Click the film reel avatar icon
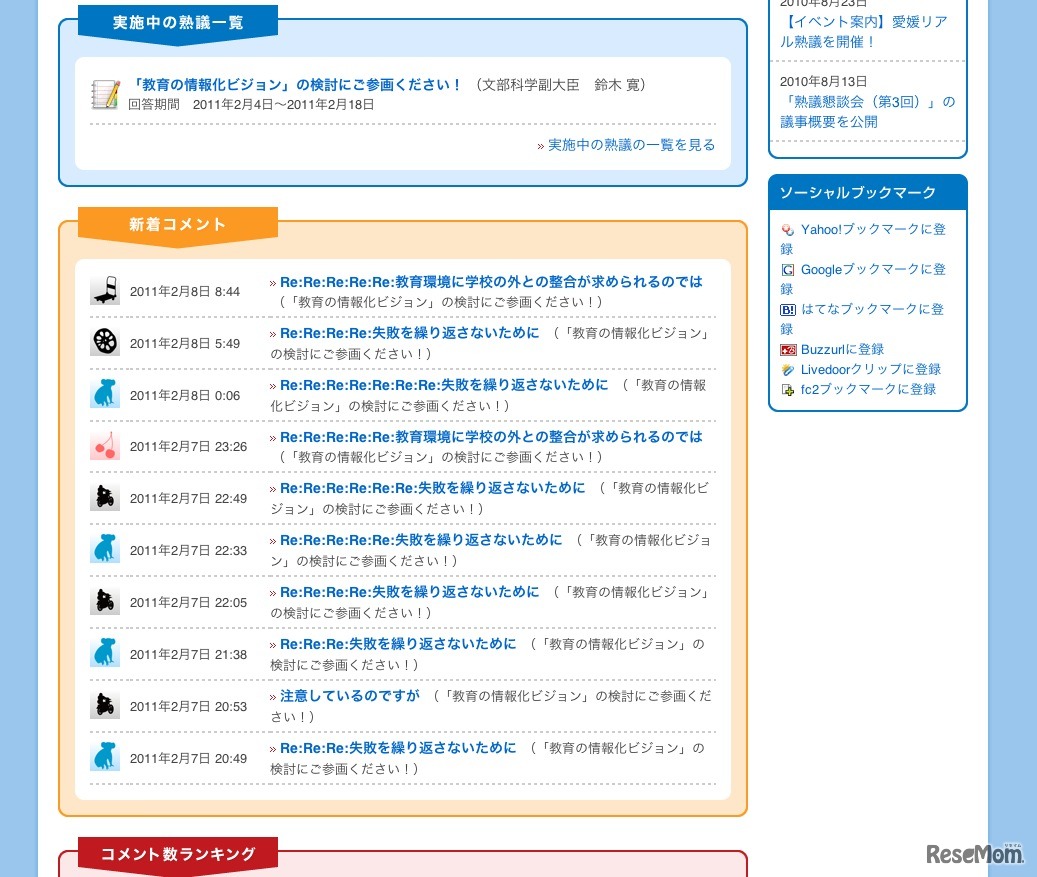This screenshot has width=1037, height=877. [x=104, y=341]
